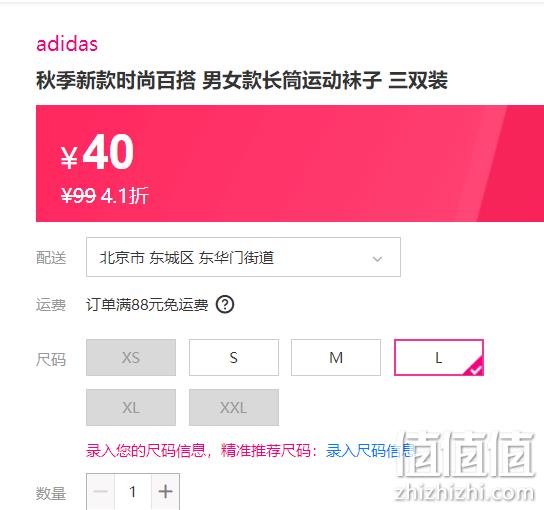544x510 pixels.
Task: Click the plus icon to increase quantity
Action: click(x=165, y=491)
